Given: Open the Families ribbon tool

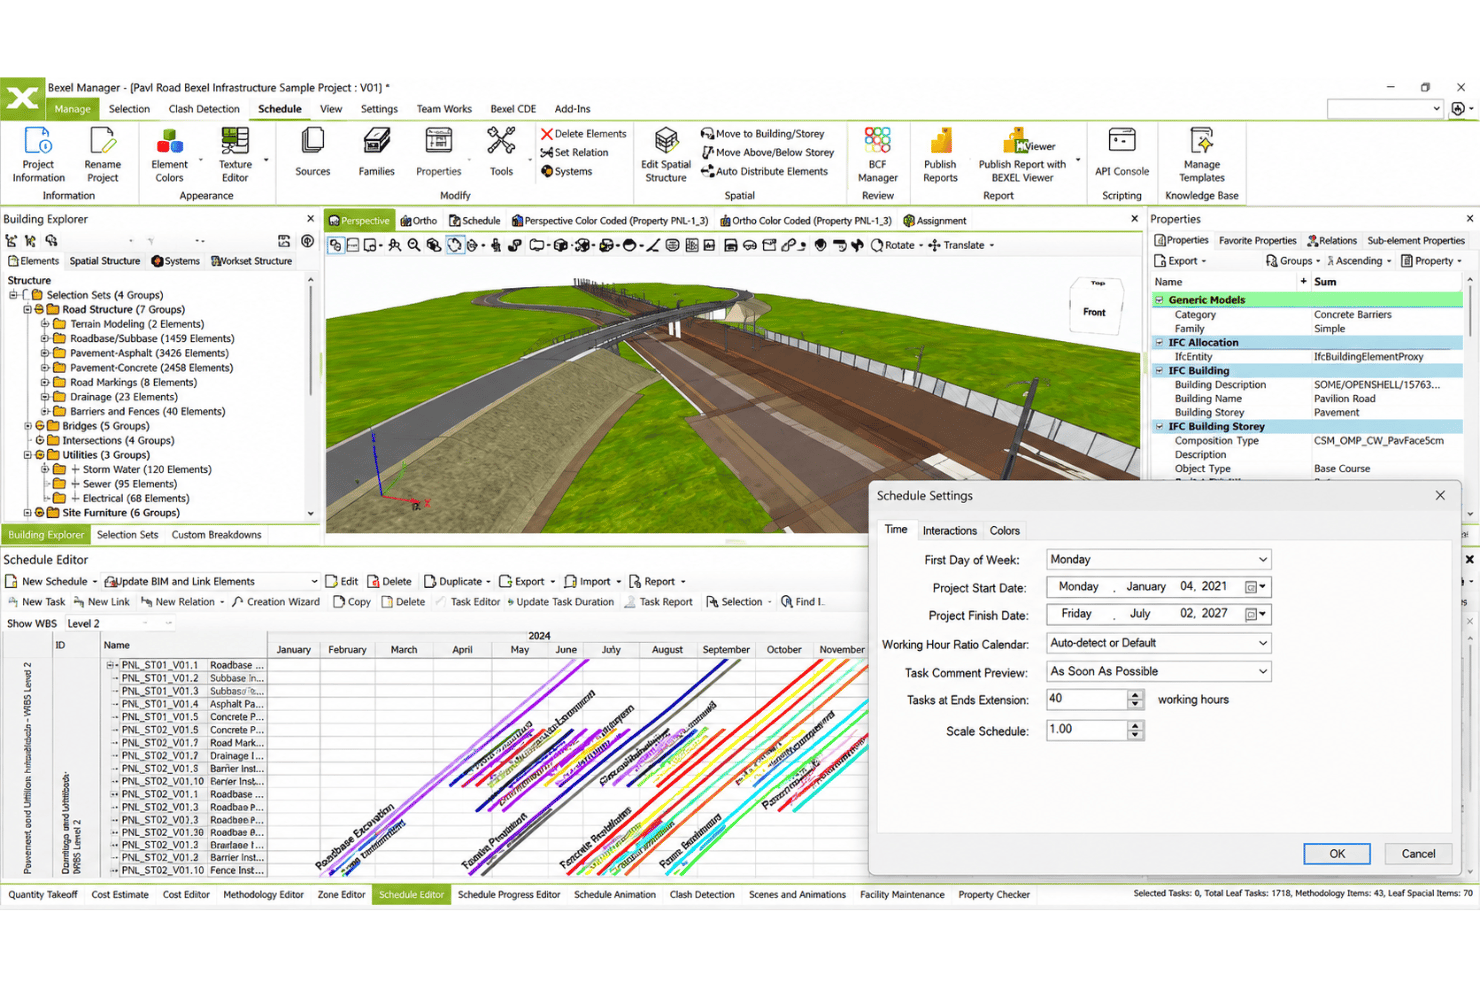Looking at the screenshot, I should click(376, 152).
